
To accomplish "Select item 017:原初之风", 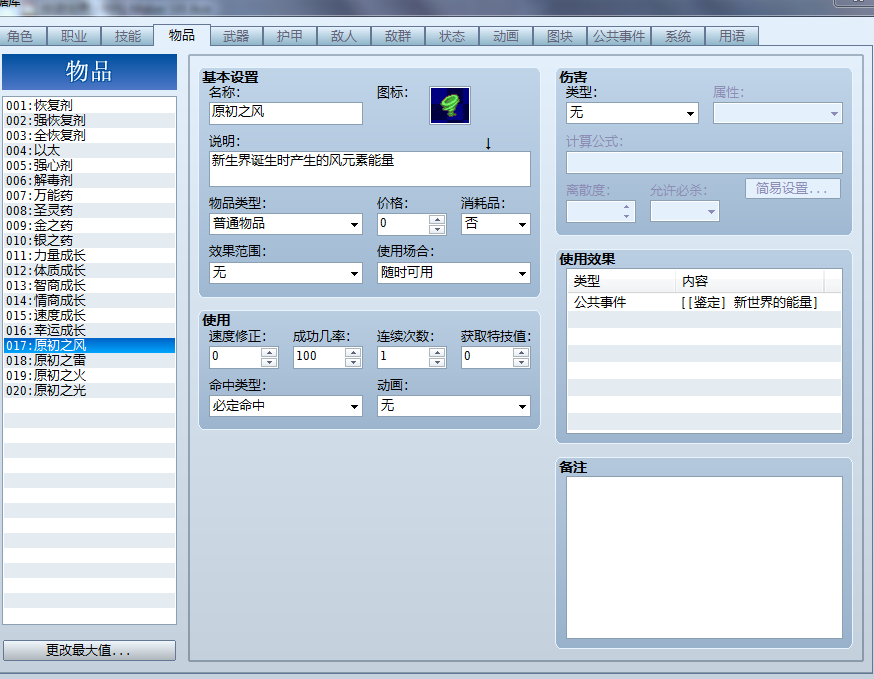I will (89, 346).
